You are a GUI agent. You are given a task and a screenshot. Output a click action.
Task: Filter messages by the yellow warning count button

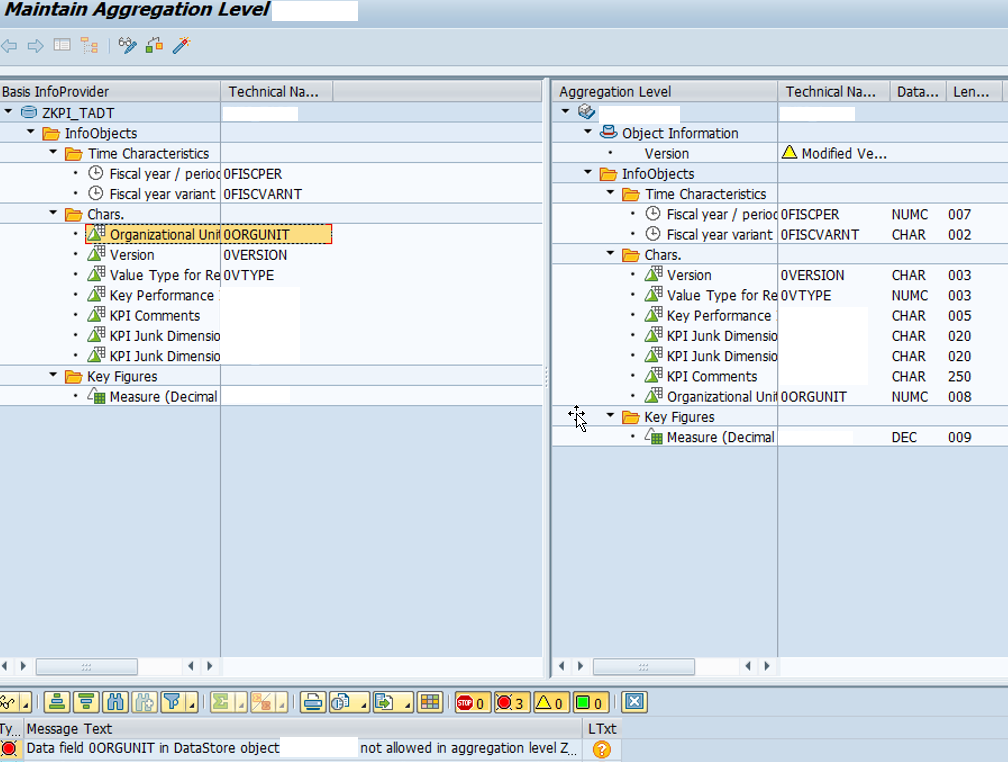(551, 703)
